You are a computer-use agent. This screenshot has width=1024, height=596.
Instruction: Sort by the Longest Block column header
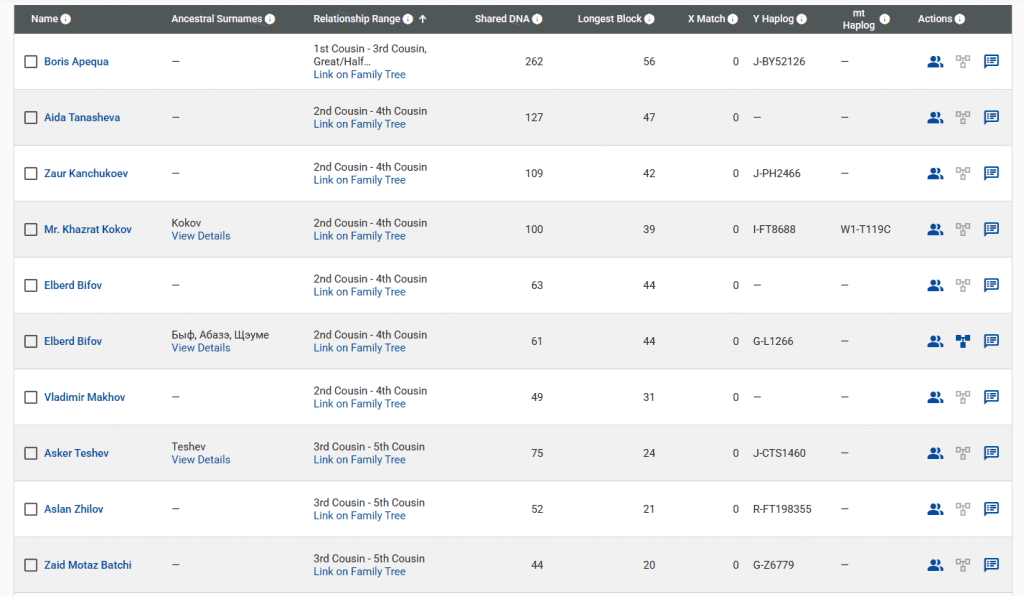coord(609,19)
